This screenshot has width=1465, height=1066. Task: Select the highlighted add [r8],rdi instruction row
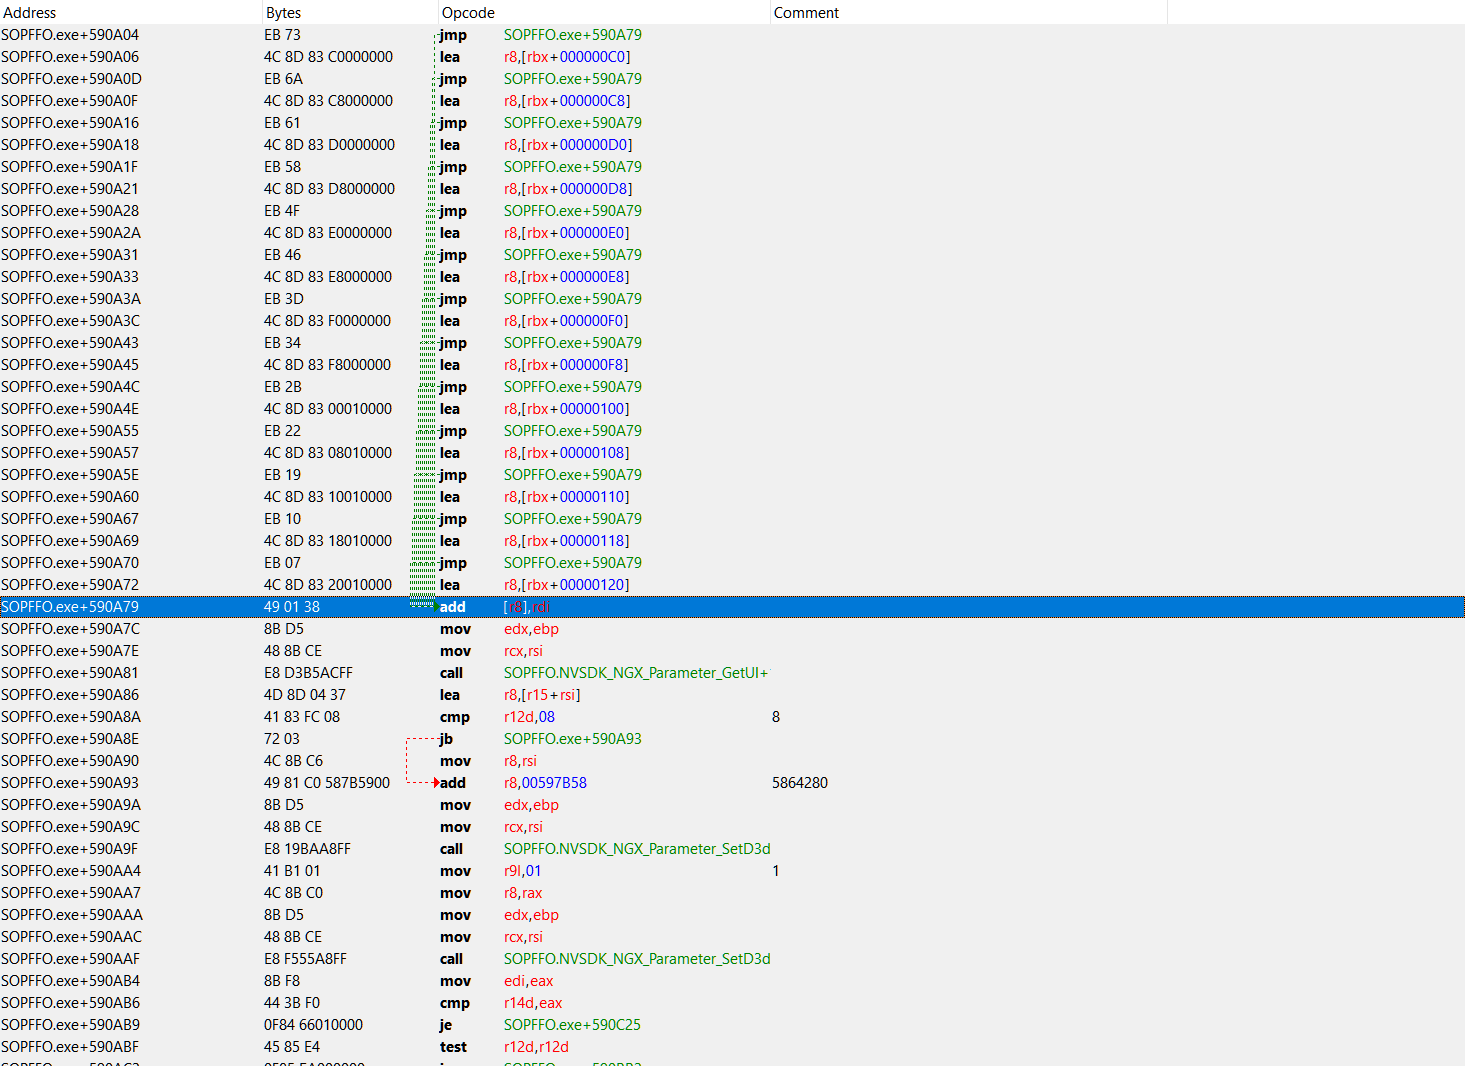tap(600, 606)
